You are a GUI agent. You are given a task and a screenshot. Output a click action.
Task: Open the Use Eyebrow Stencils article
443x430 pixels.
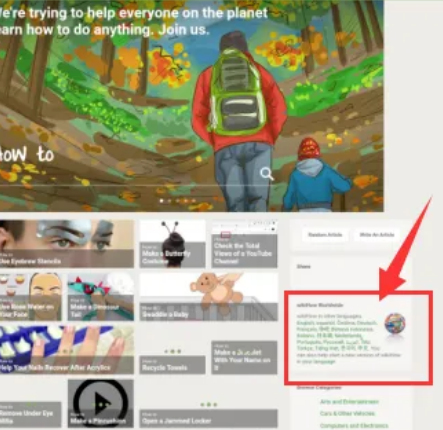point(67,244)
